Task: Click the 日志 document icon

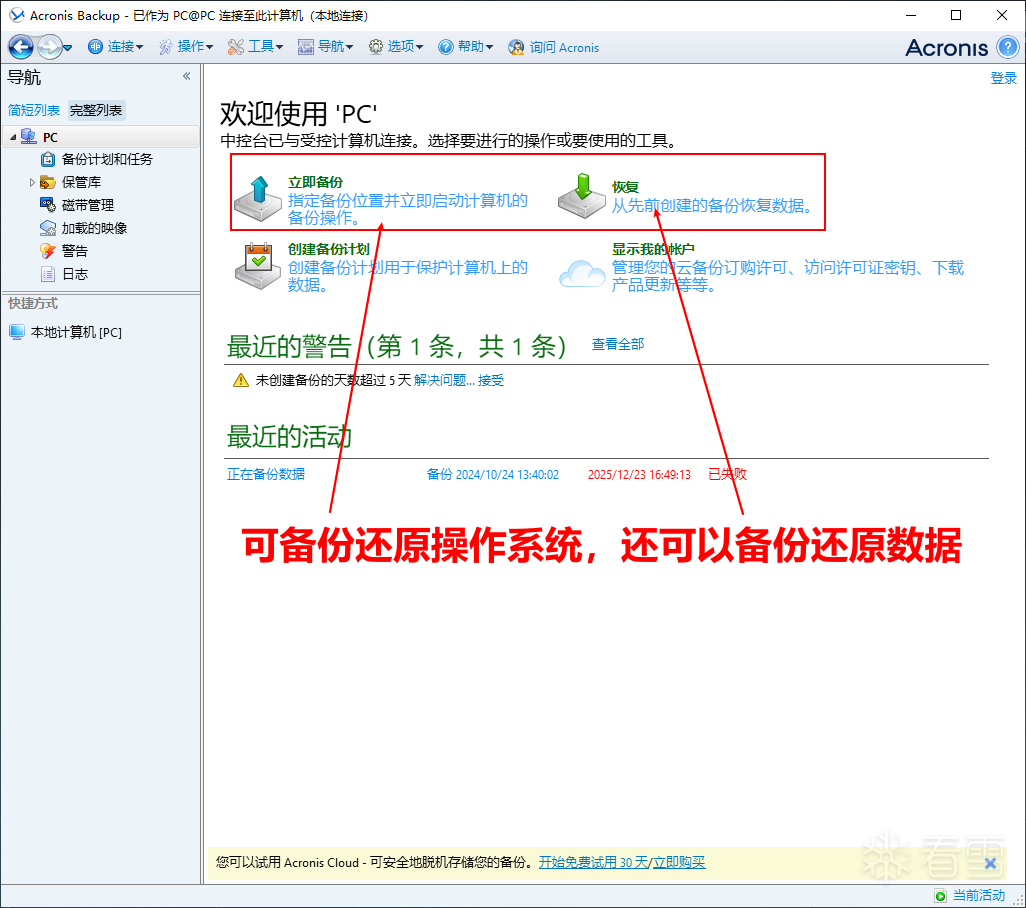Action: [48, 274]
